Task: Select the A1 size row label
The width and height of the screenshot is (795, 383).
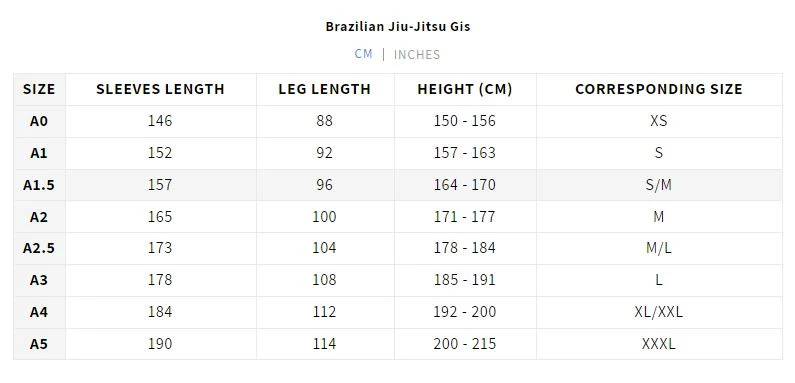Action: tap(39, 153)
